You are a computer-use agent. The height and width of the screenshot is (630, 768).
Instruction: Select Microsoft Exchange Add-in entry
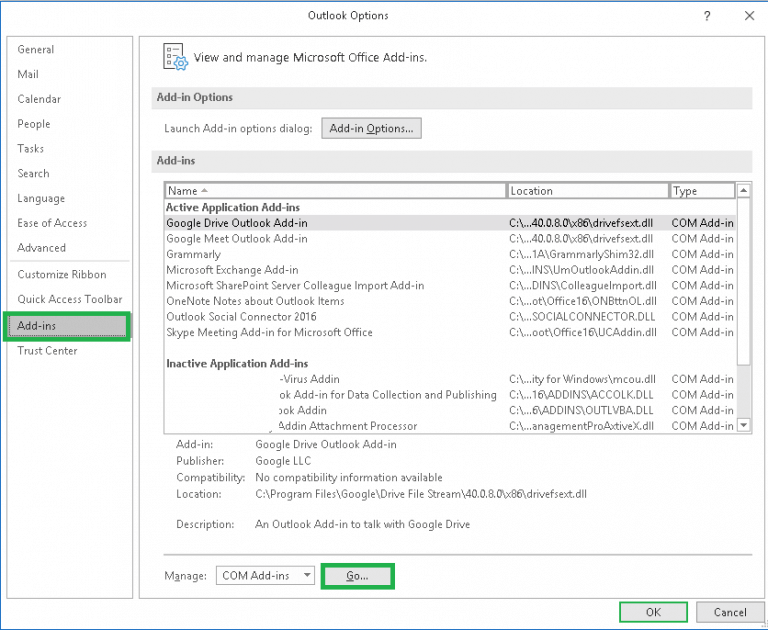[450, 270]
